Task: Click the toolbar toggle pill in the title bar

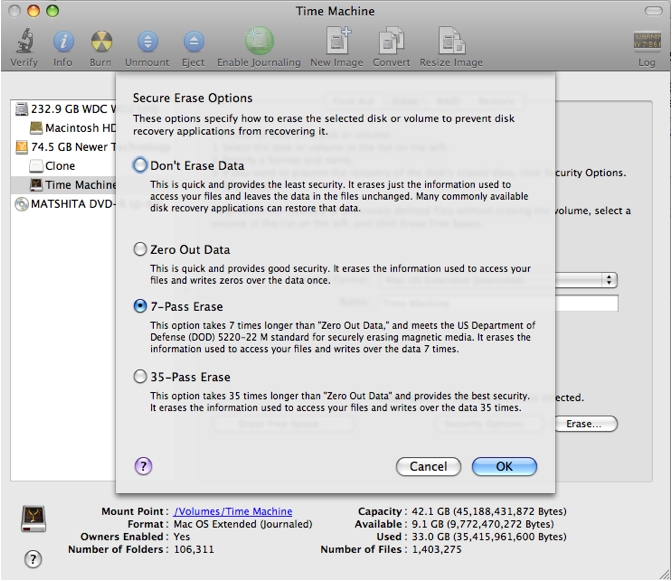Action: [x=653, y=11]
